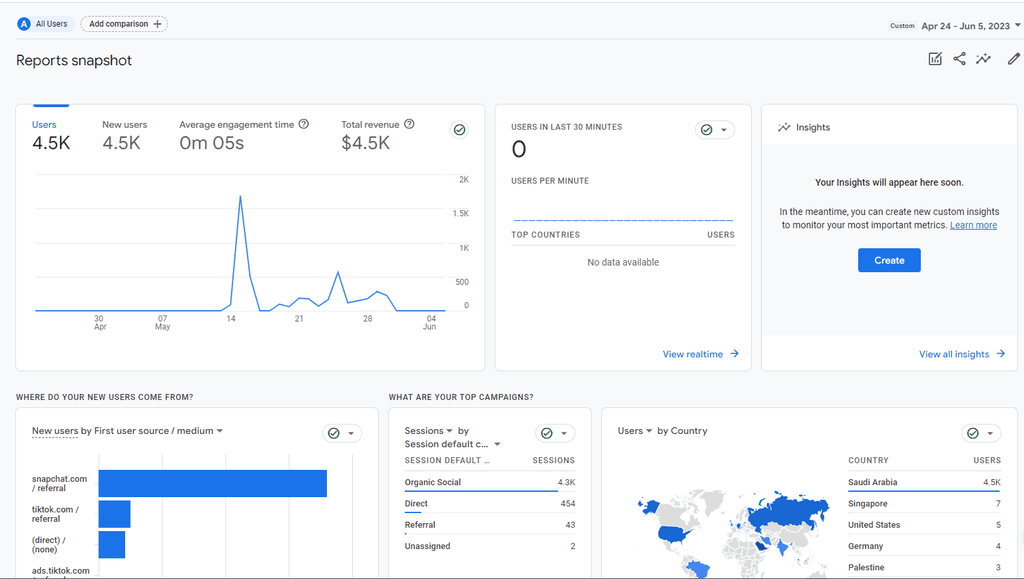Viewport: 1024px width, 579px height.
Task: Click snapchat.com / referral blue bar
Action: point(212,484)
